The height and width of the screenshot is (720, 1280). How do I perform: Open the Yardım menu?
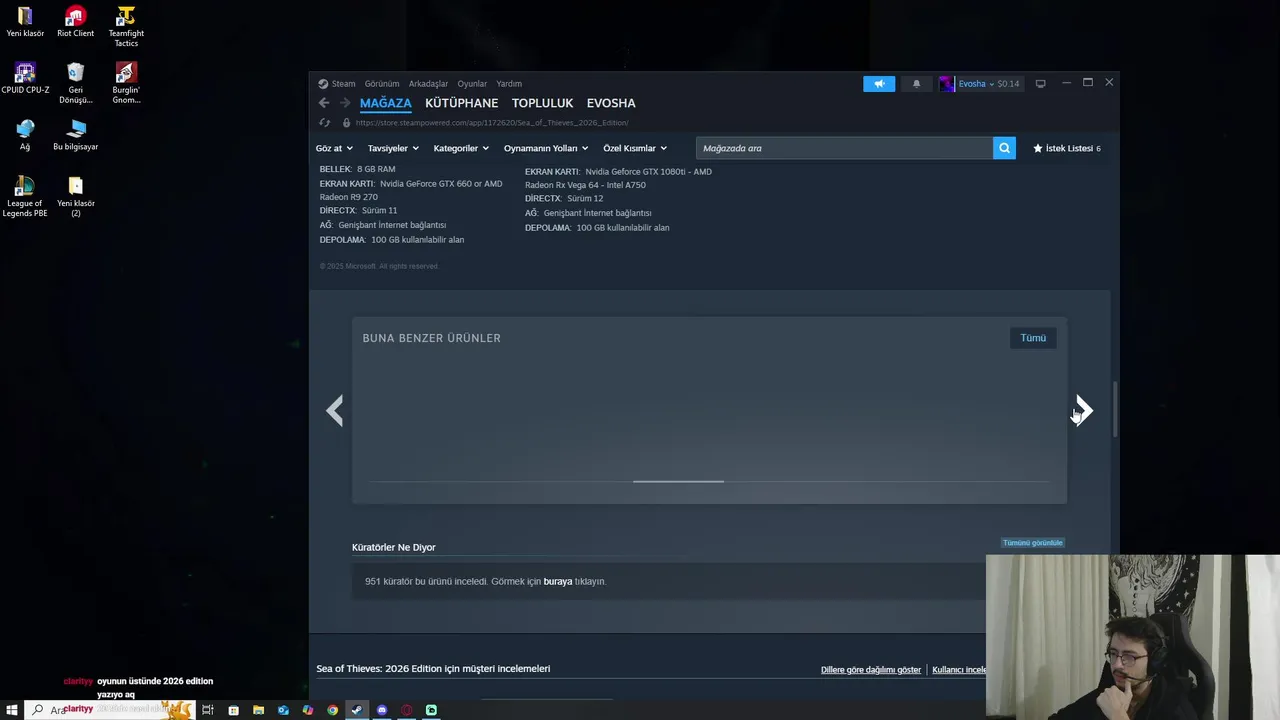pyautogui.click(x=509, y=84)
